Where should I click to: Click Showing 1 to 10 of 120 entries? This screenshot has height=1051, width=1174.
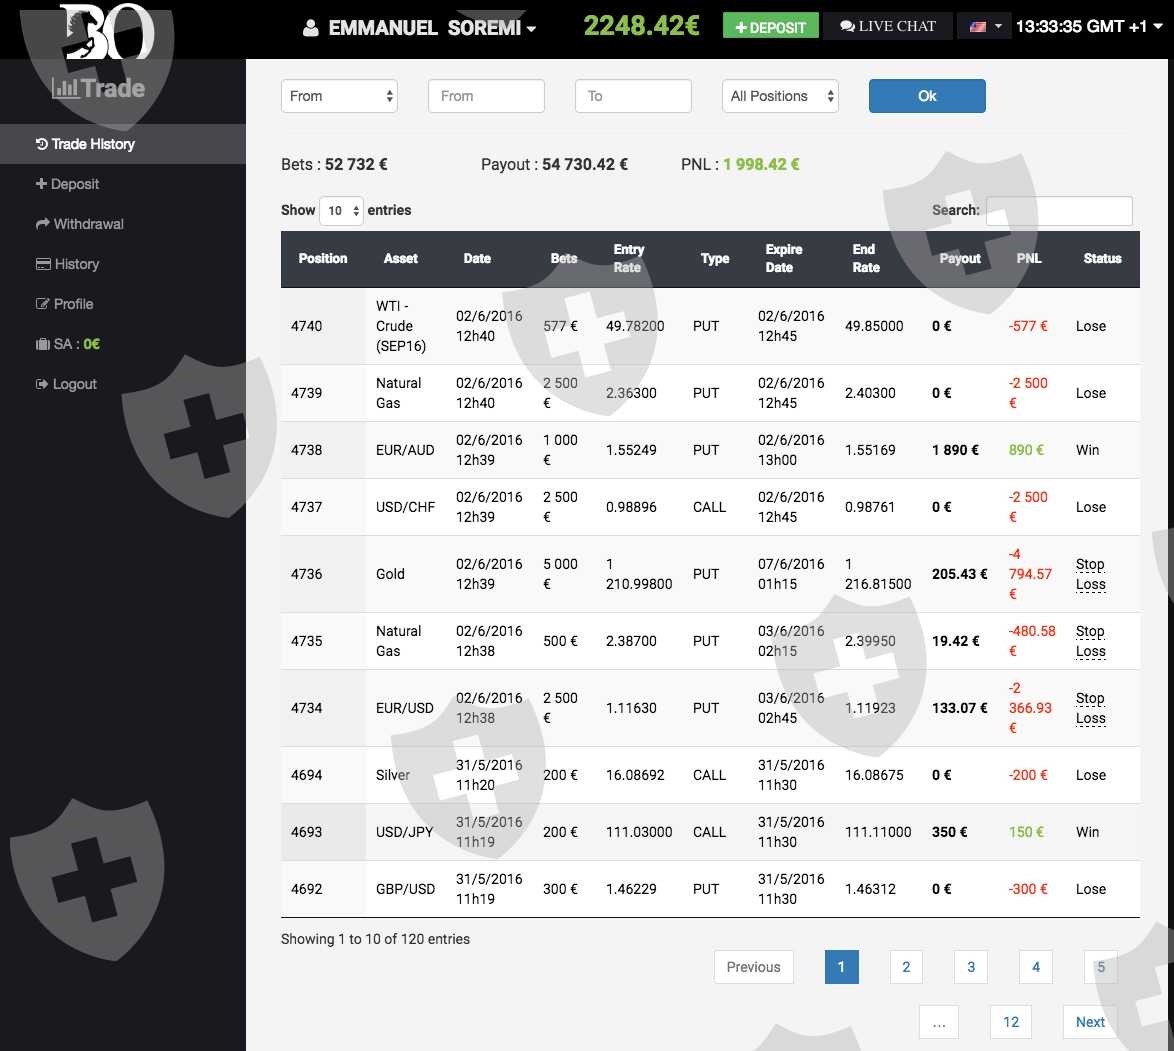(375, 939)
